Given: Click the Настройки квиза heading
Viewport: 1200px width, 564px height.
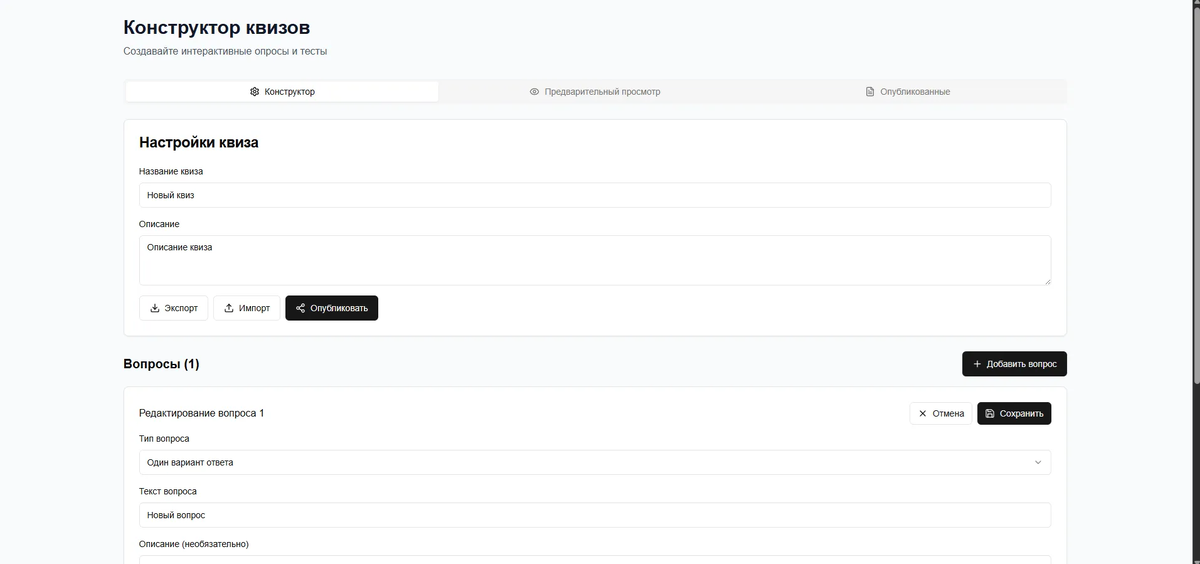Looking at the screenshot, I should [x=199, y=143].
